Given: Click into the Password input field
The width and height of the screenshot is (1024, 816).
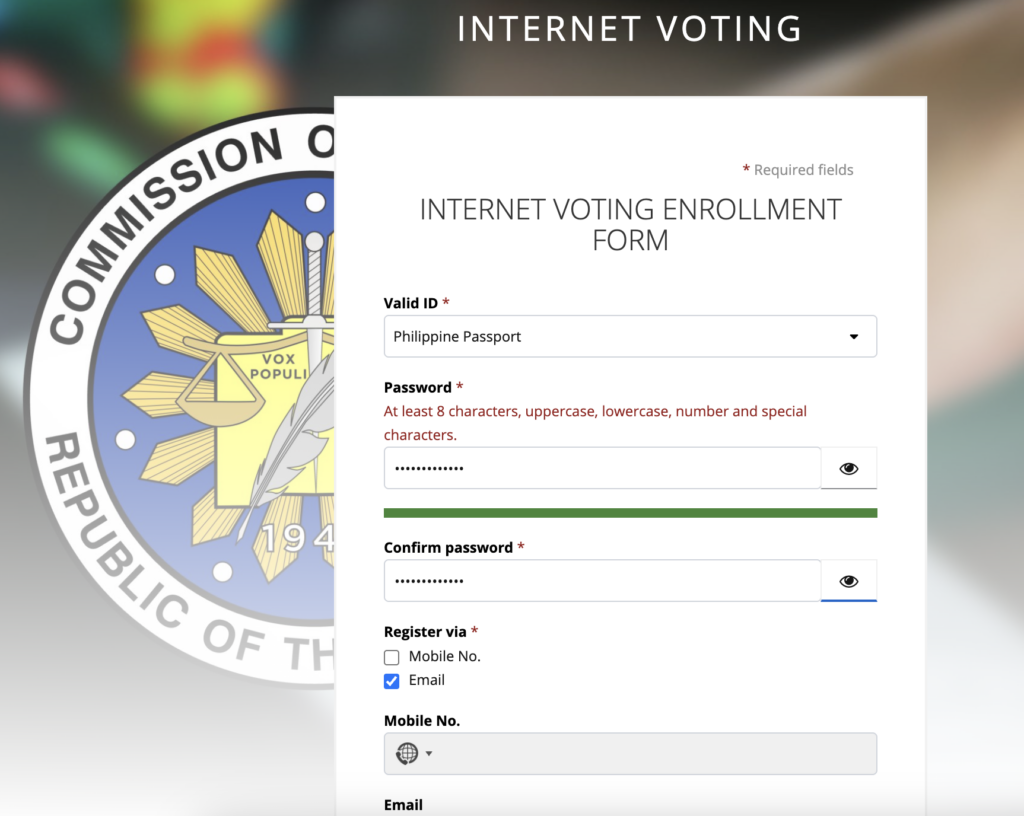Looking at the screenshot, I should click(602, 468).
